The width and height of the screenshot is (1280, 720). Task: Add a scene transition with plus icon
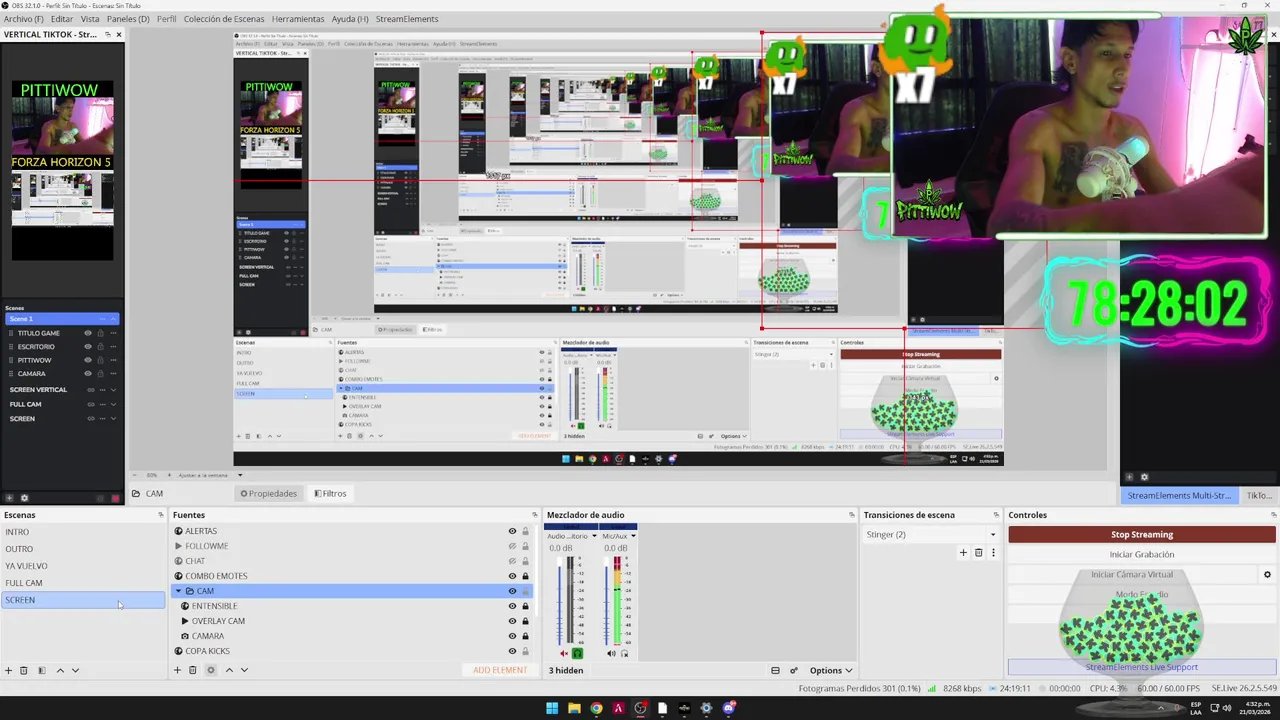pyautogui.click(x=963, y=552)
